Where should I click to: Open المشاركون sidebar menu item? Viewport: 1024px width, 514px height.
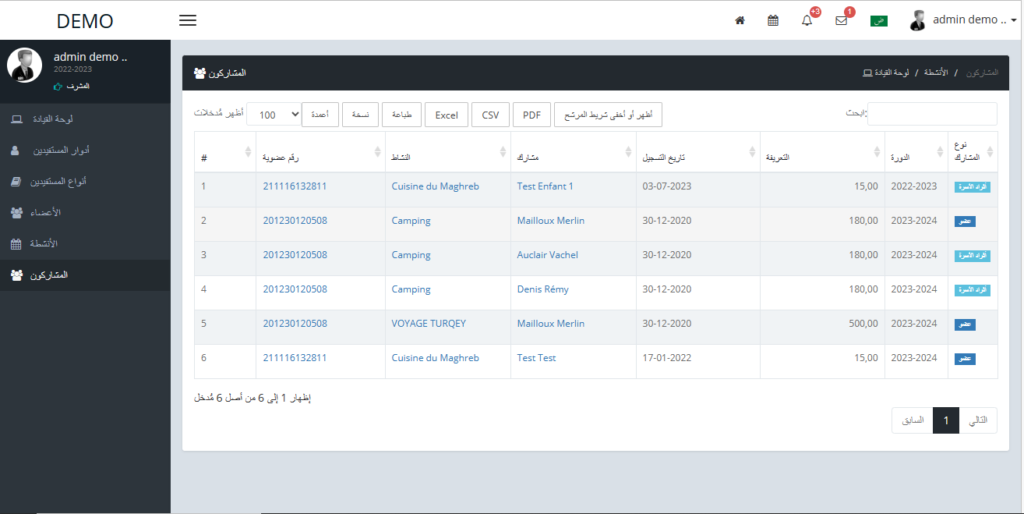[85, 275]
